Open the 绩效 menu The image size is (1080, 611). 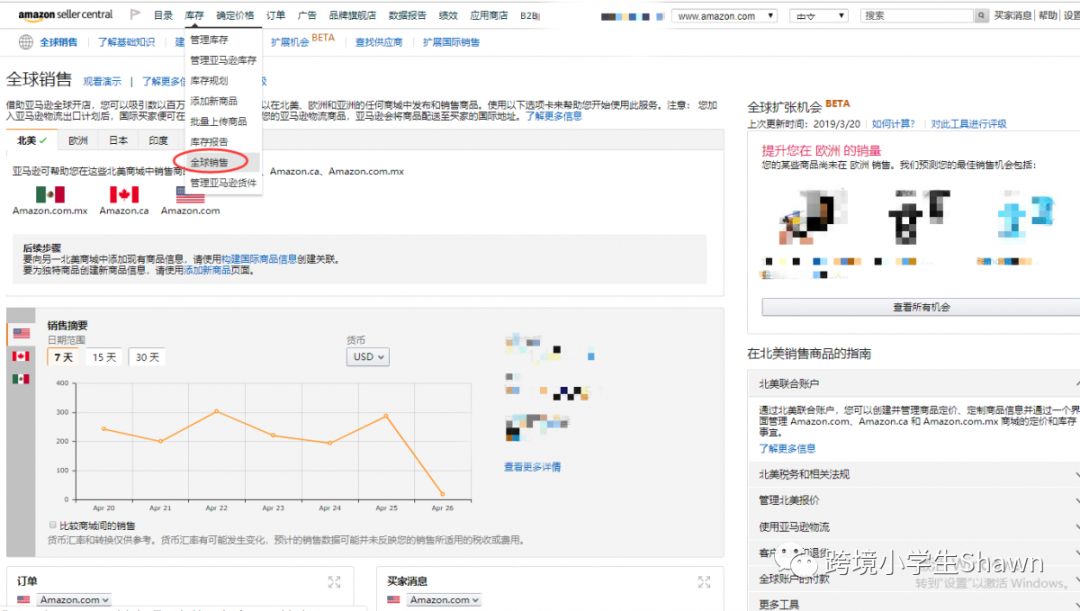[x=448, y=15]
